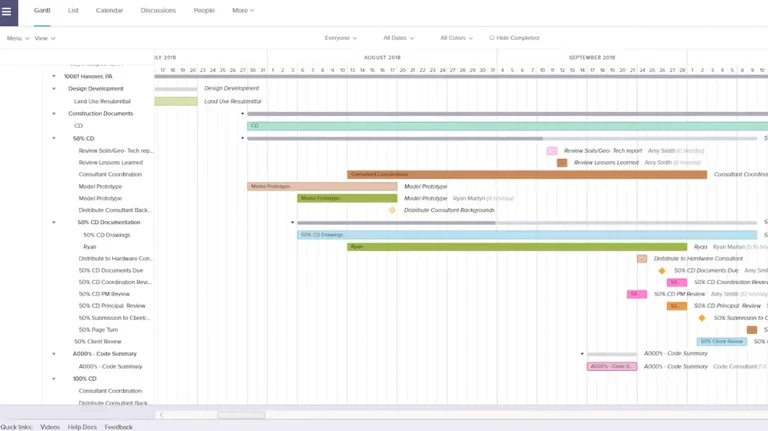768x431 pixels.
Task: Click the teal CD gantt bar
Action: coord(507,126)
